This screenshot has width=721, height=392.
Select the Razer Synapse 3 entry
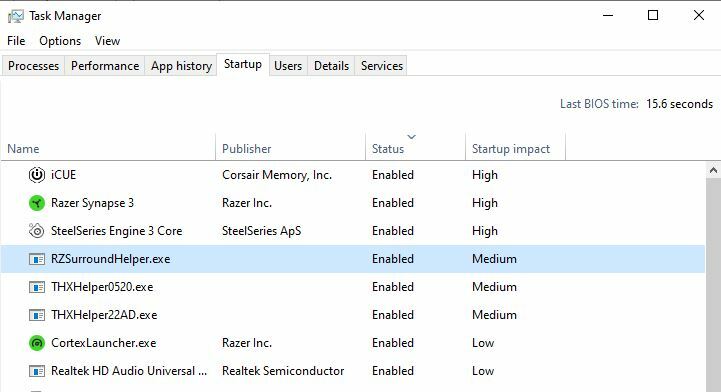point(92,203)
